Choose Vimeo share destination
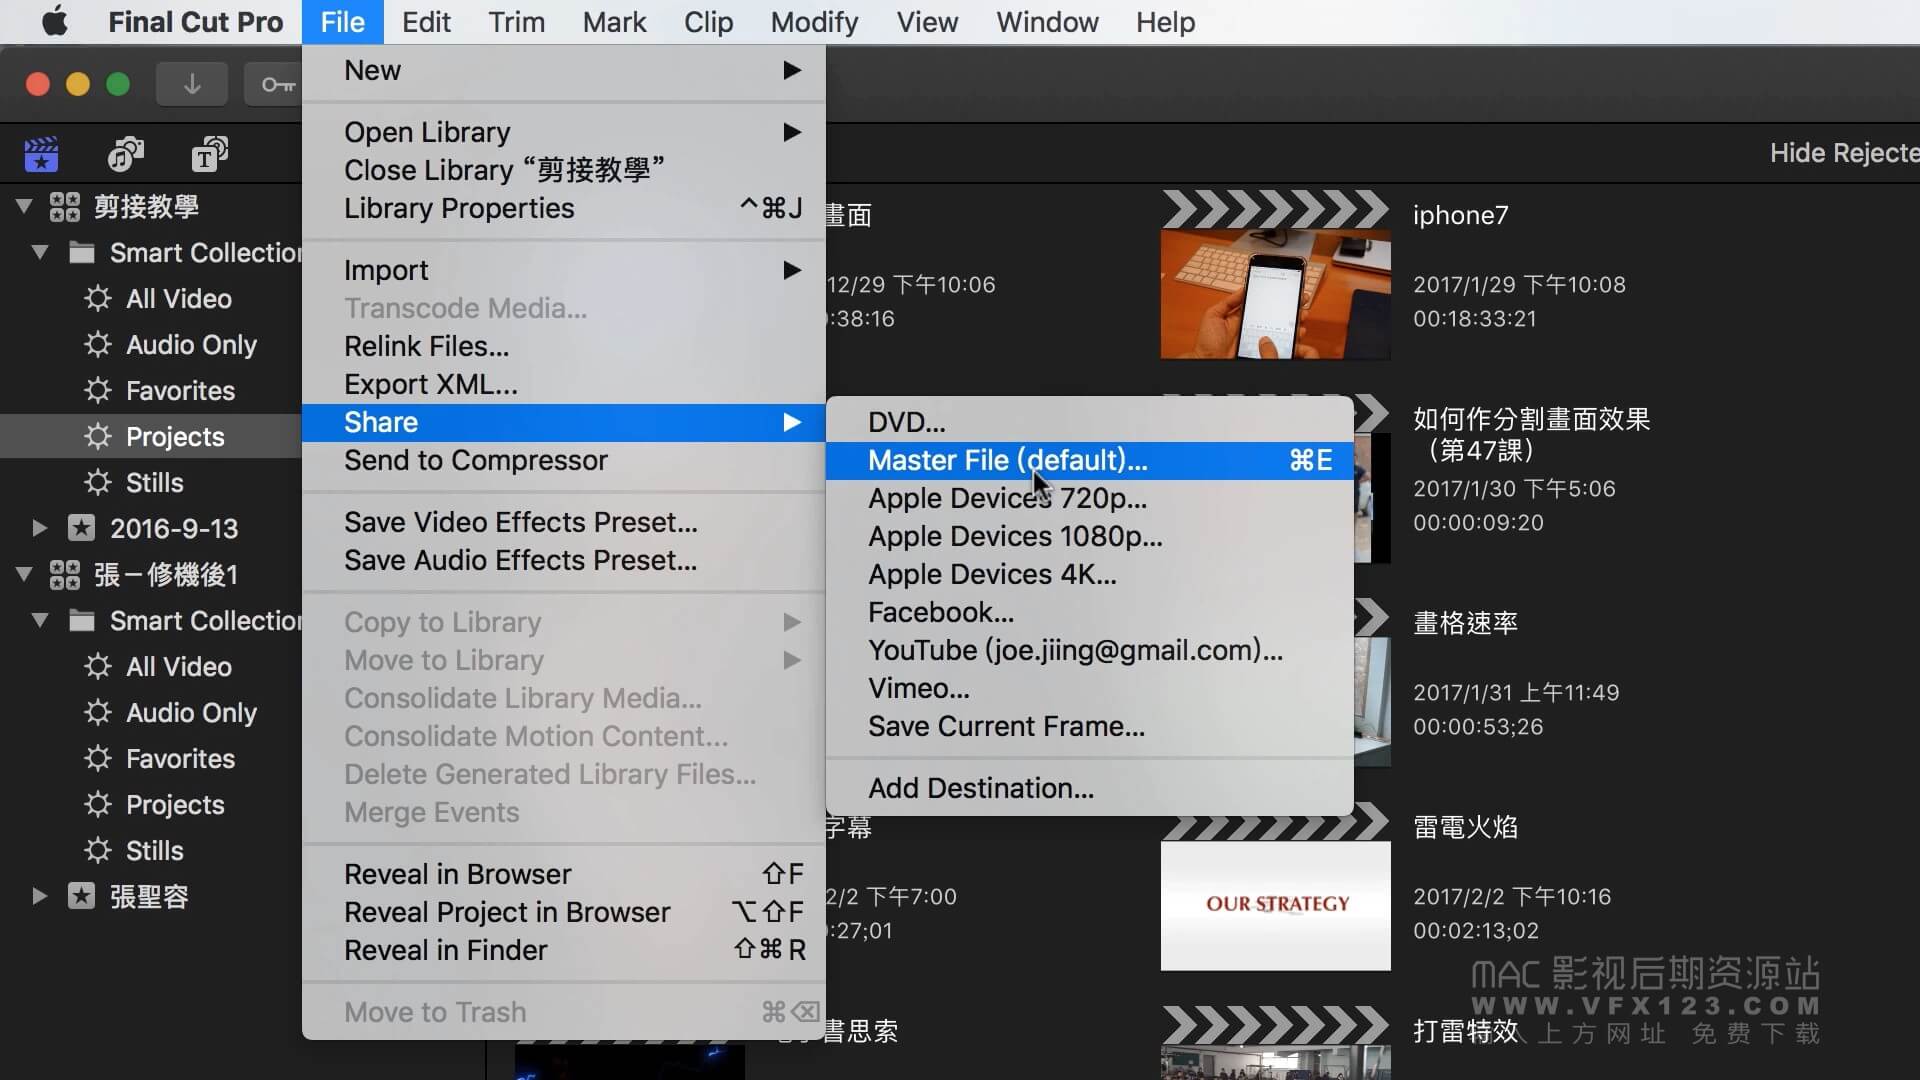This screenshot has height=1080, width=1920. (x=1090, y=688)
